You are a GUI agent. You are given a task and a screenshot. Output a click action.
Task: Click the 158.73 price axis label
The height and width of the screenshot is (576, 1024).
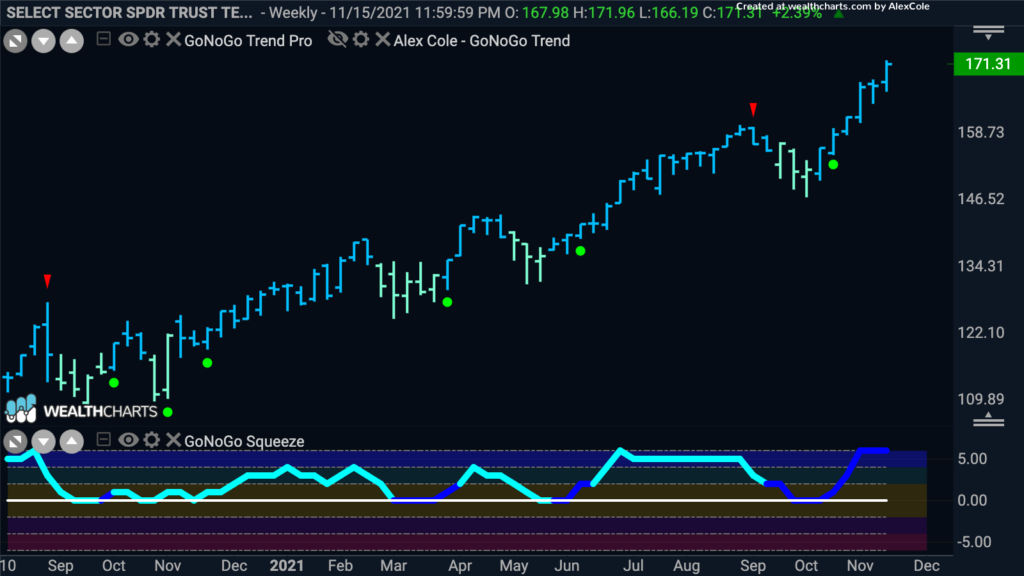pos(981,133)
